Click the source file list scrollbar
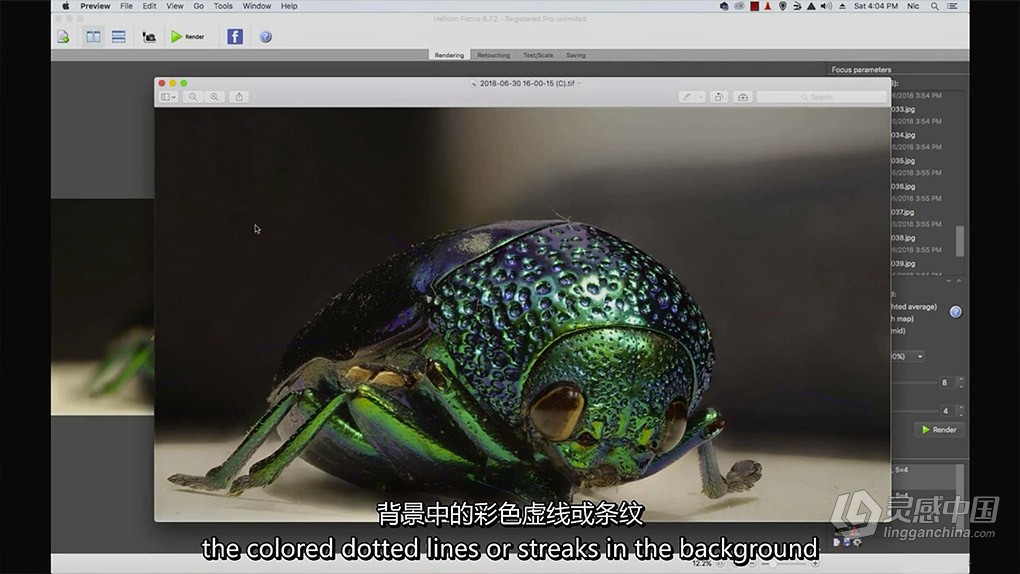This screenshot has width=1020, height=574. tap(960, 241)
